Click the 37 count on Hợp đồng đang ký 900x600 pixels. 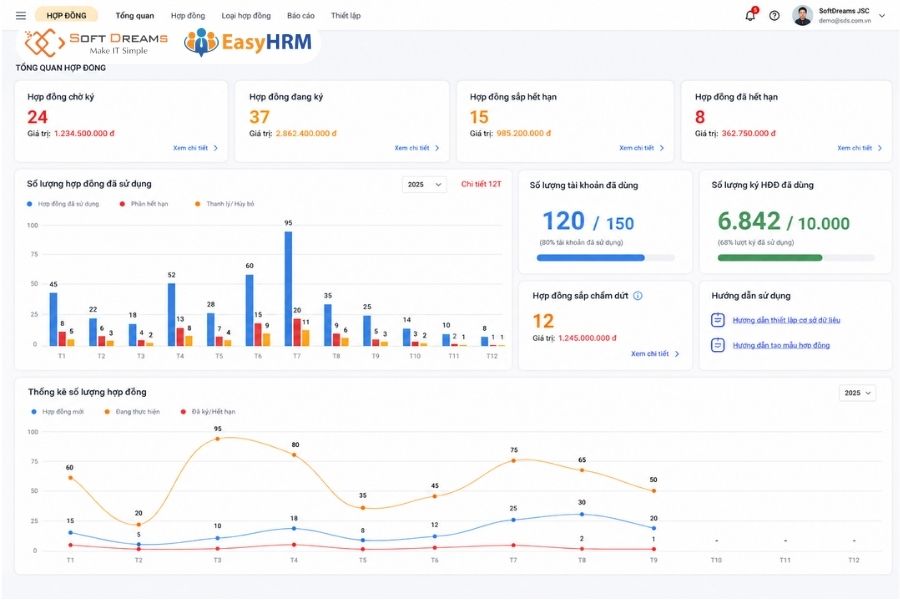[259, 117]
